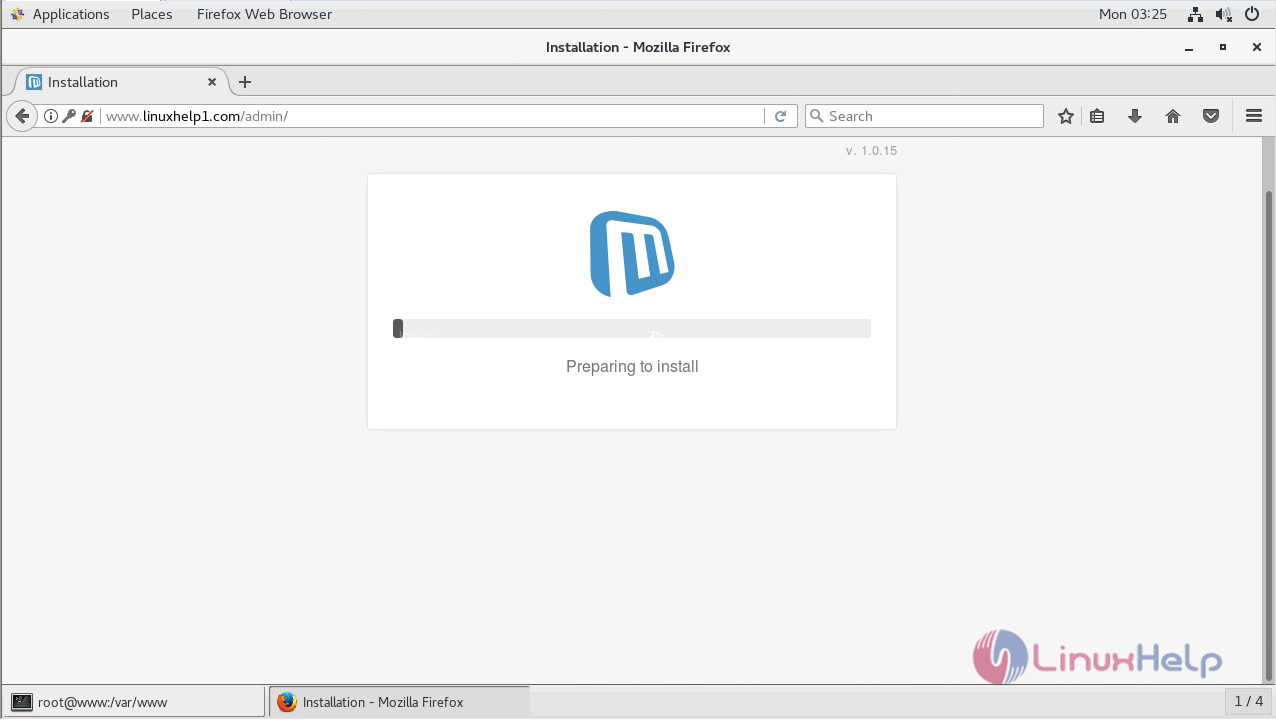Click the insecure connection lock icon

pos(87,116)
